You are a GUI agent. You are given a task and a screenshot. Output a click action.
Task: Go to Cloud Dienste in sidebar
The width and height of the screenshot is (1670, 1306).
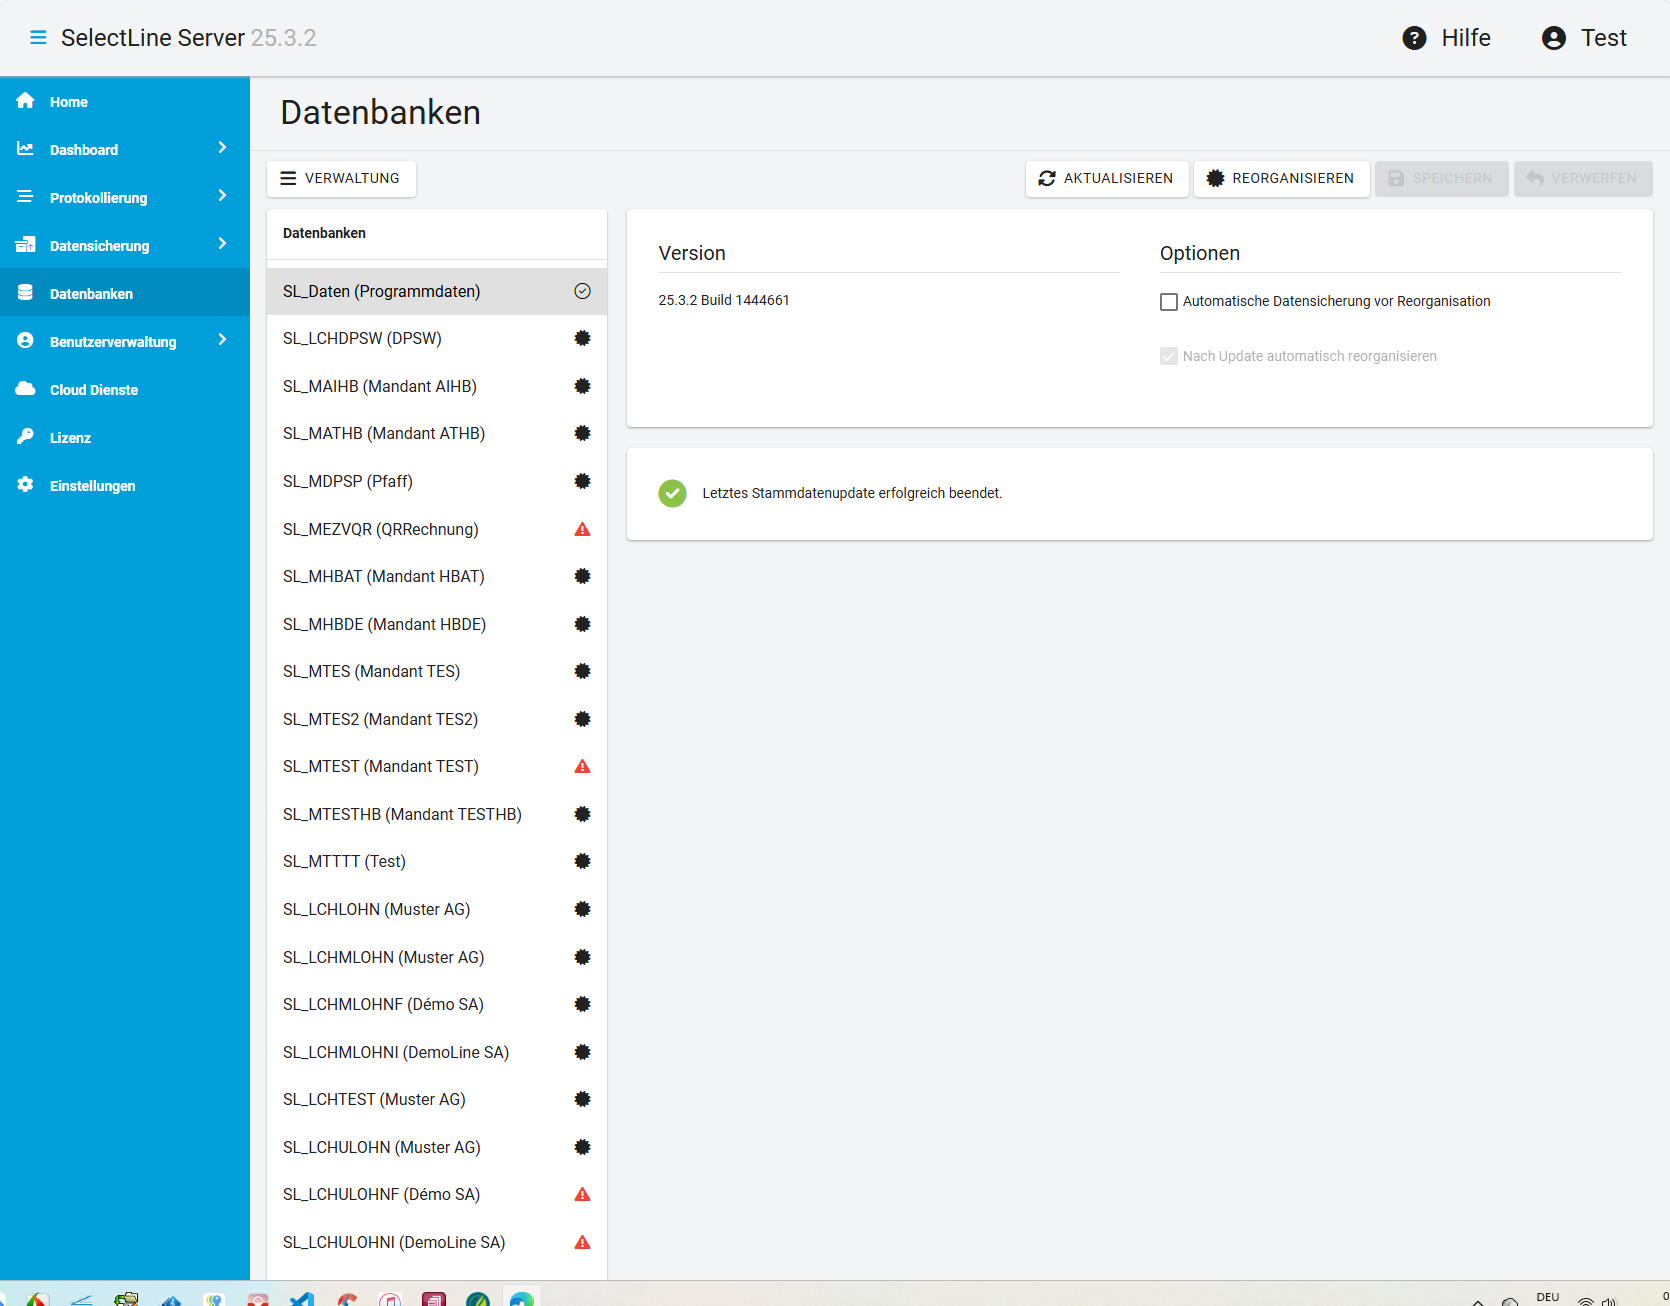pyautogui.click(x=94, y=390)
